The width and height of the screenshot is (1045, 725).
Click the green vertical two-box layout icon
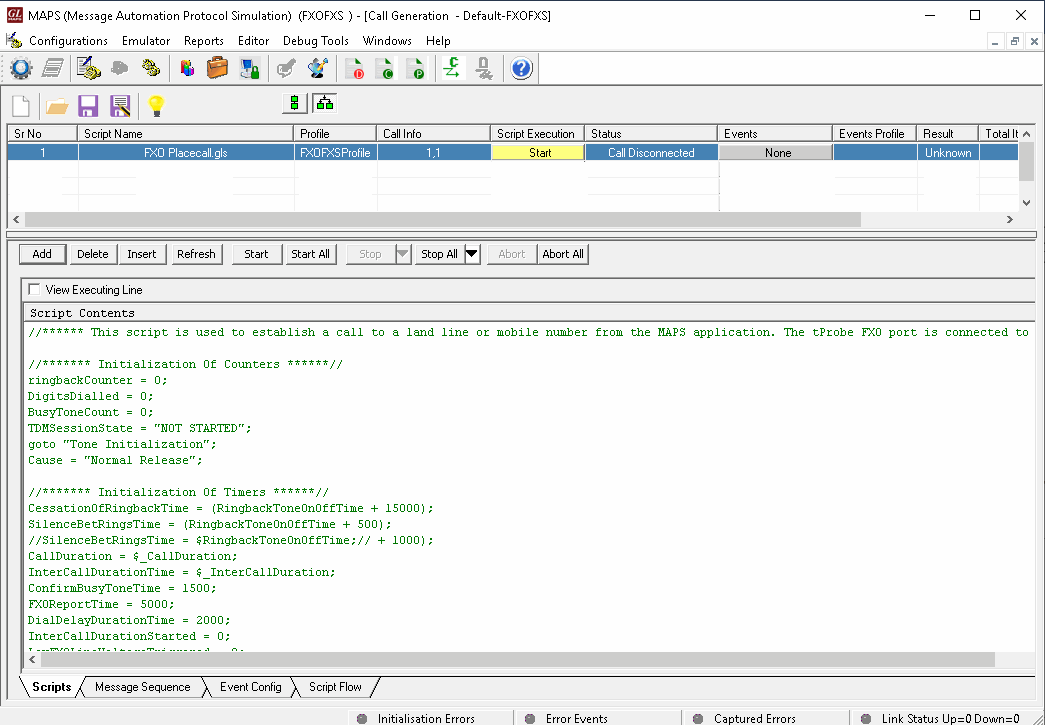pyautogui.click(x=295, y=103)
